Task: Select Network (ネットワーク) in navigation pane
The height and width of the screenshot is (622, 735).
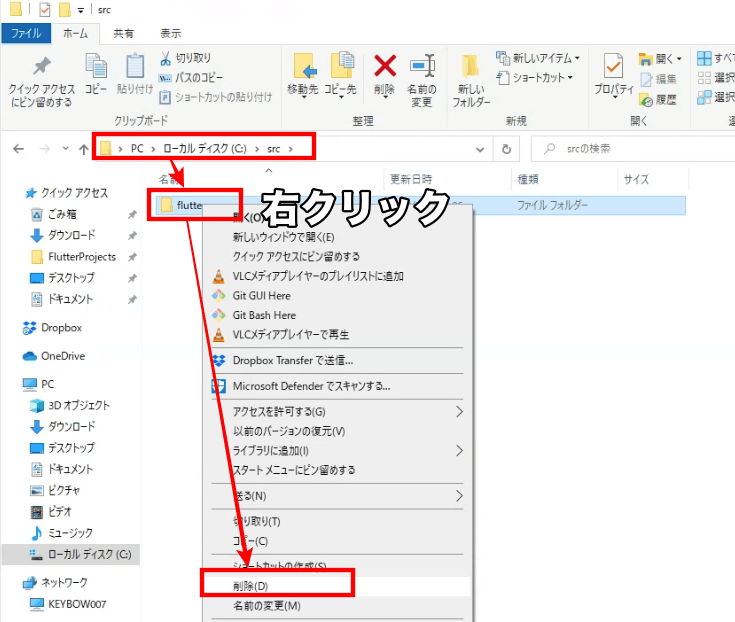Action: click(55, 583)
